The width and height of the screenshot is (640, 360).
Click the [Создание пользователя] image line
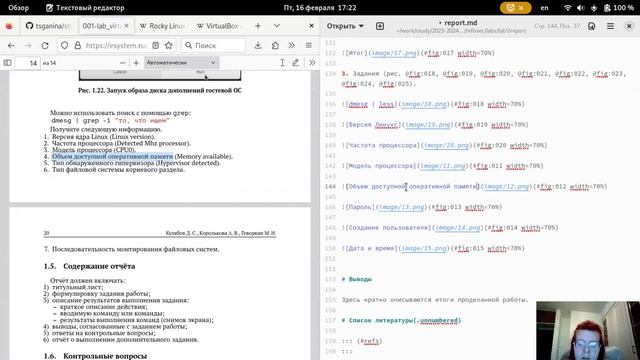pyautogui.click(x=450, y=228)
